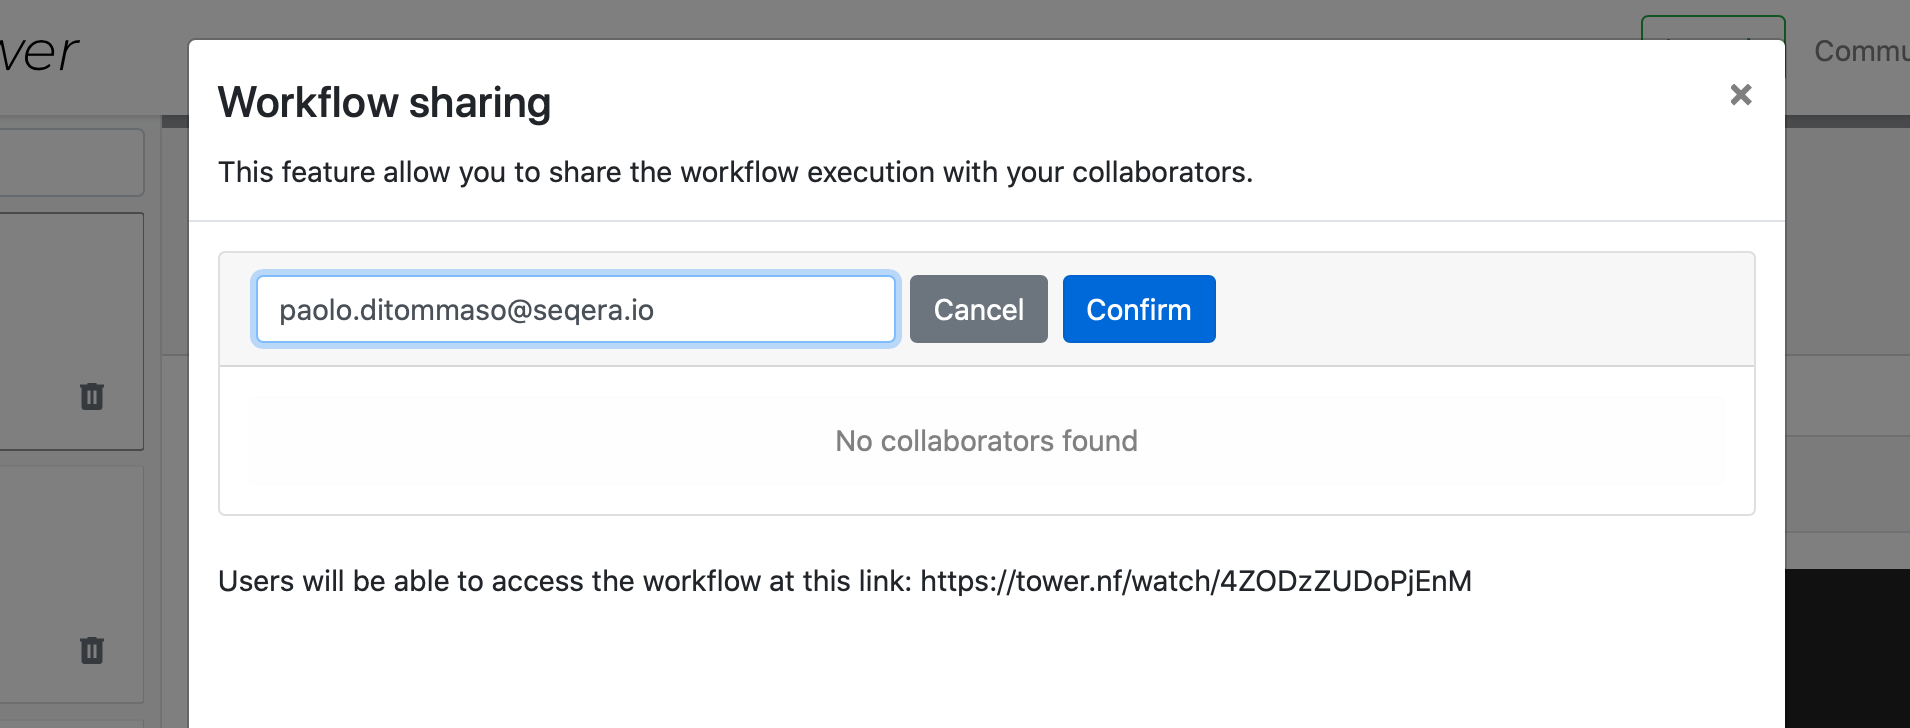Click the search box in left sidebar

[x=70, y=162]
